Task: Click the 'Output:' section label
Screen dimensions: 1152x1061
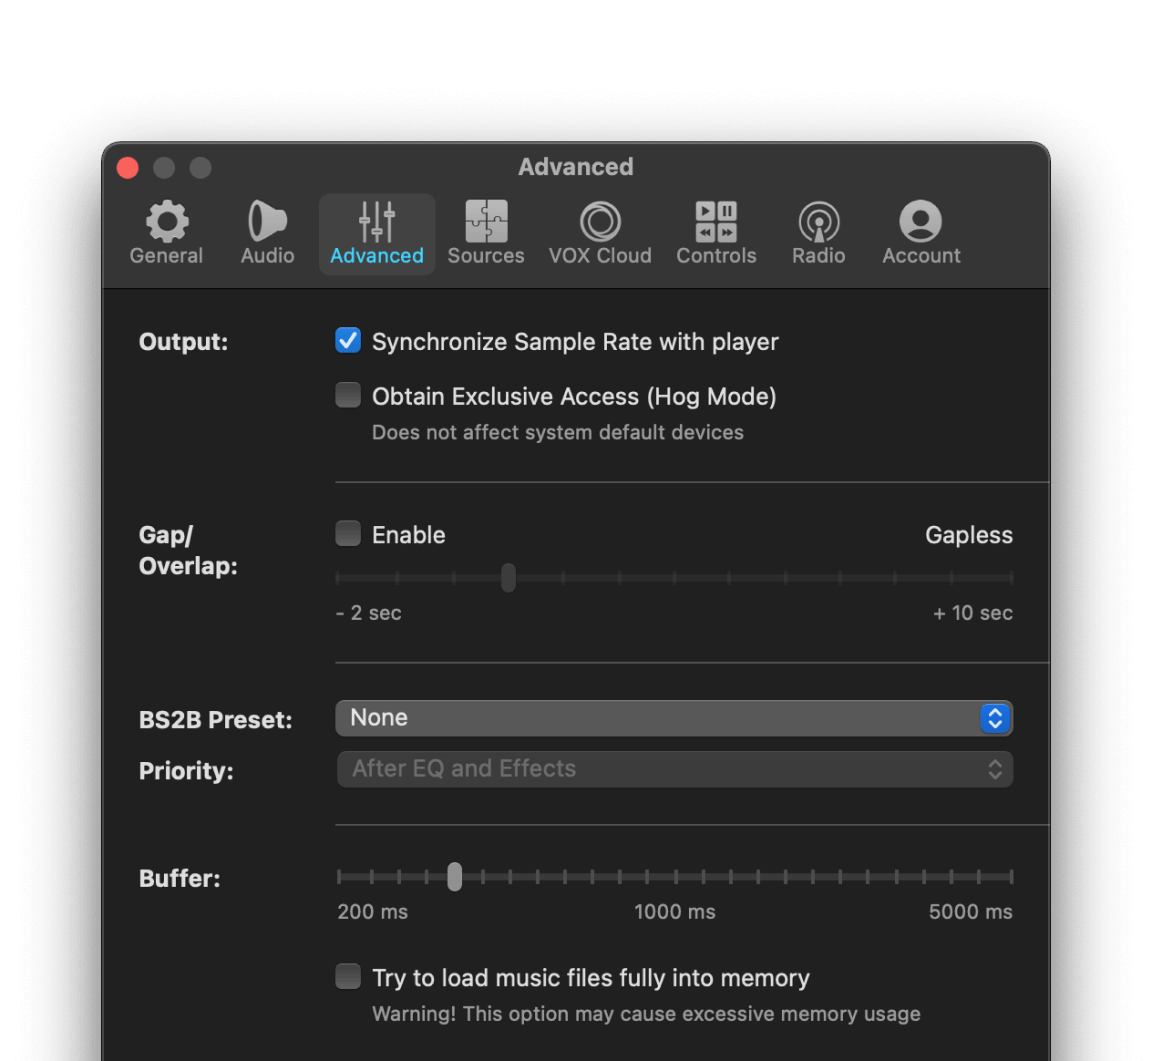Action: (x=184, y=342)
